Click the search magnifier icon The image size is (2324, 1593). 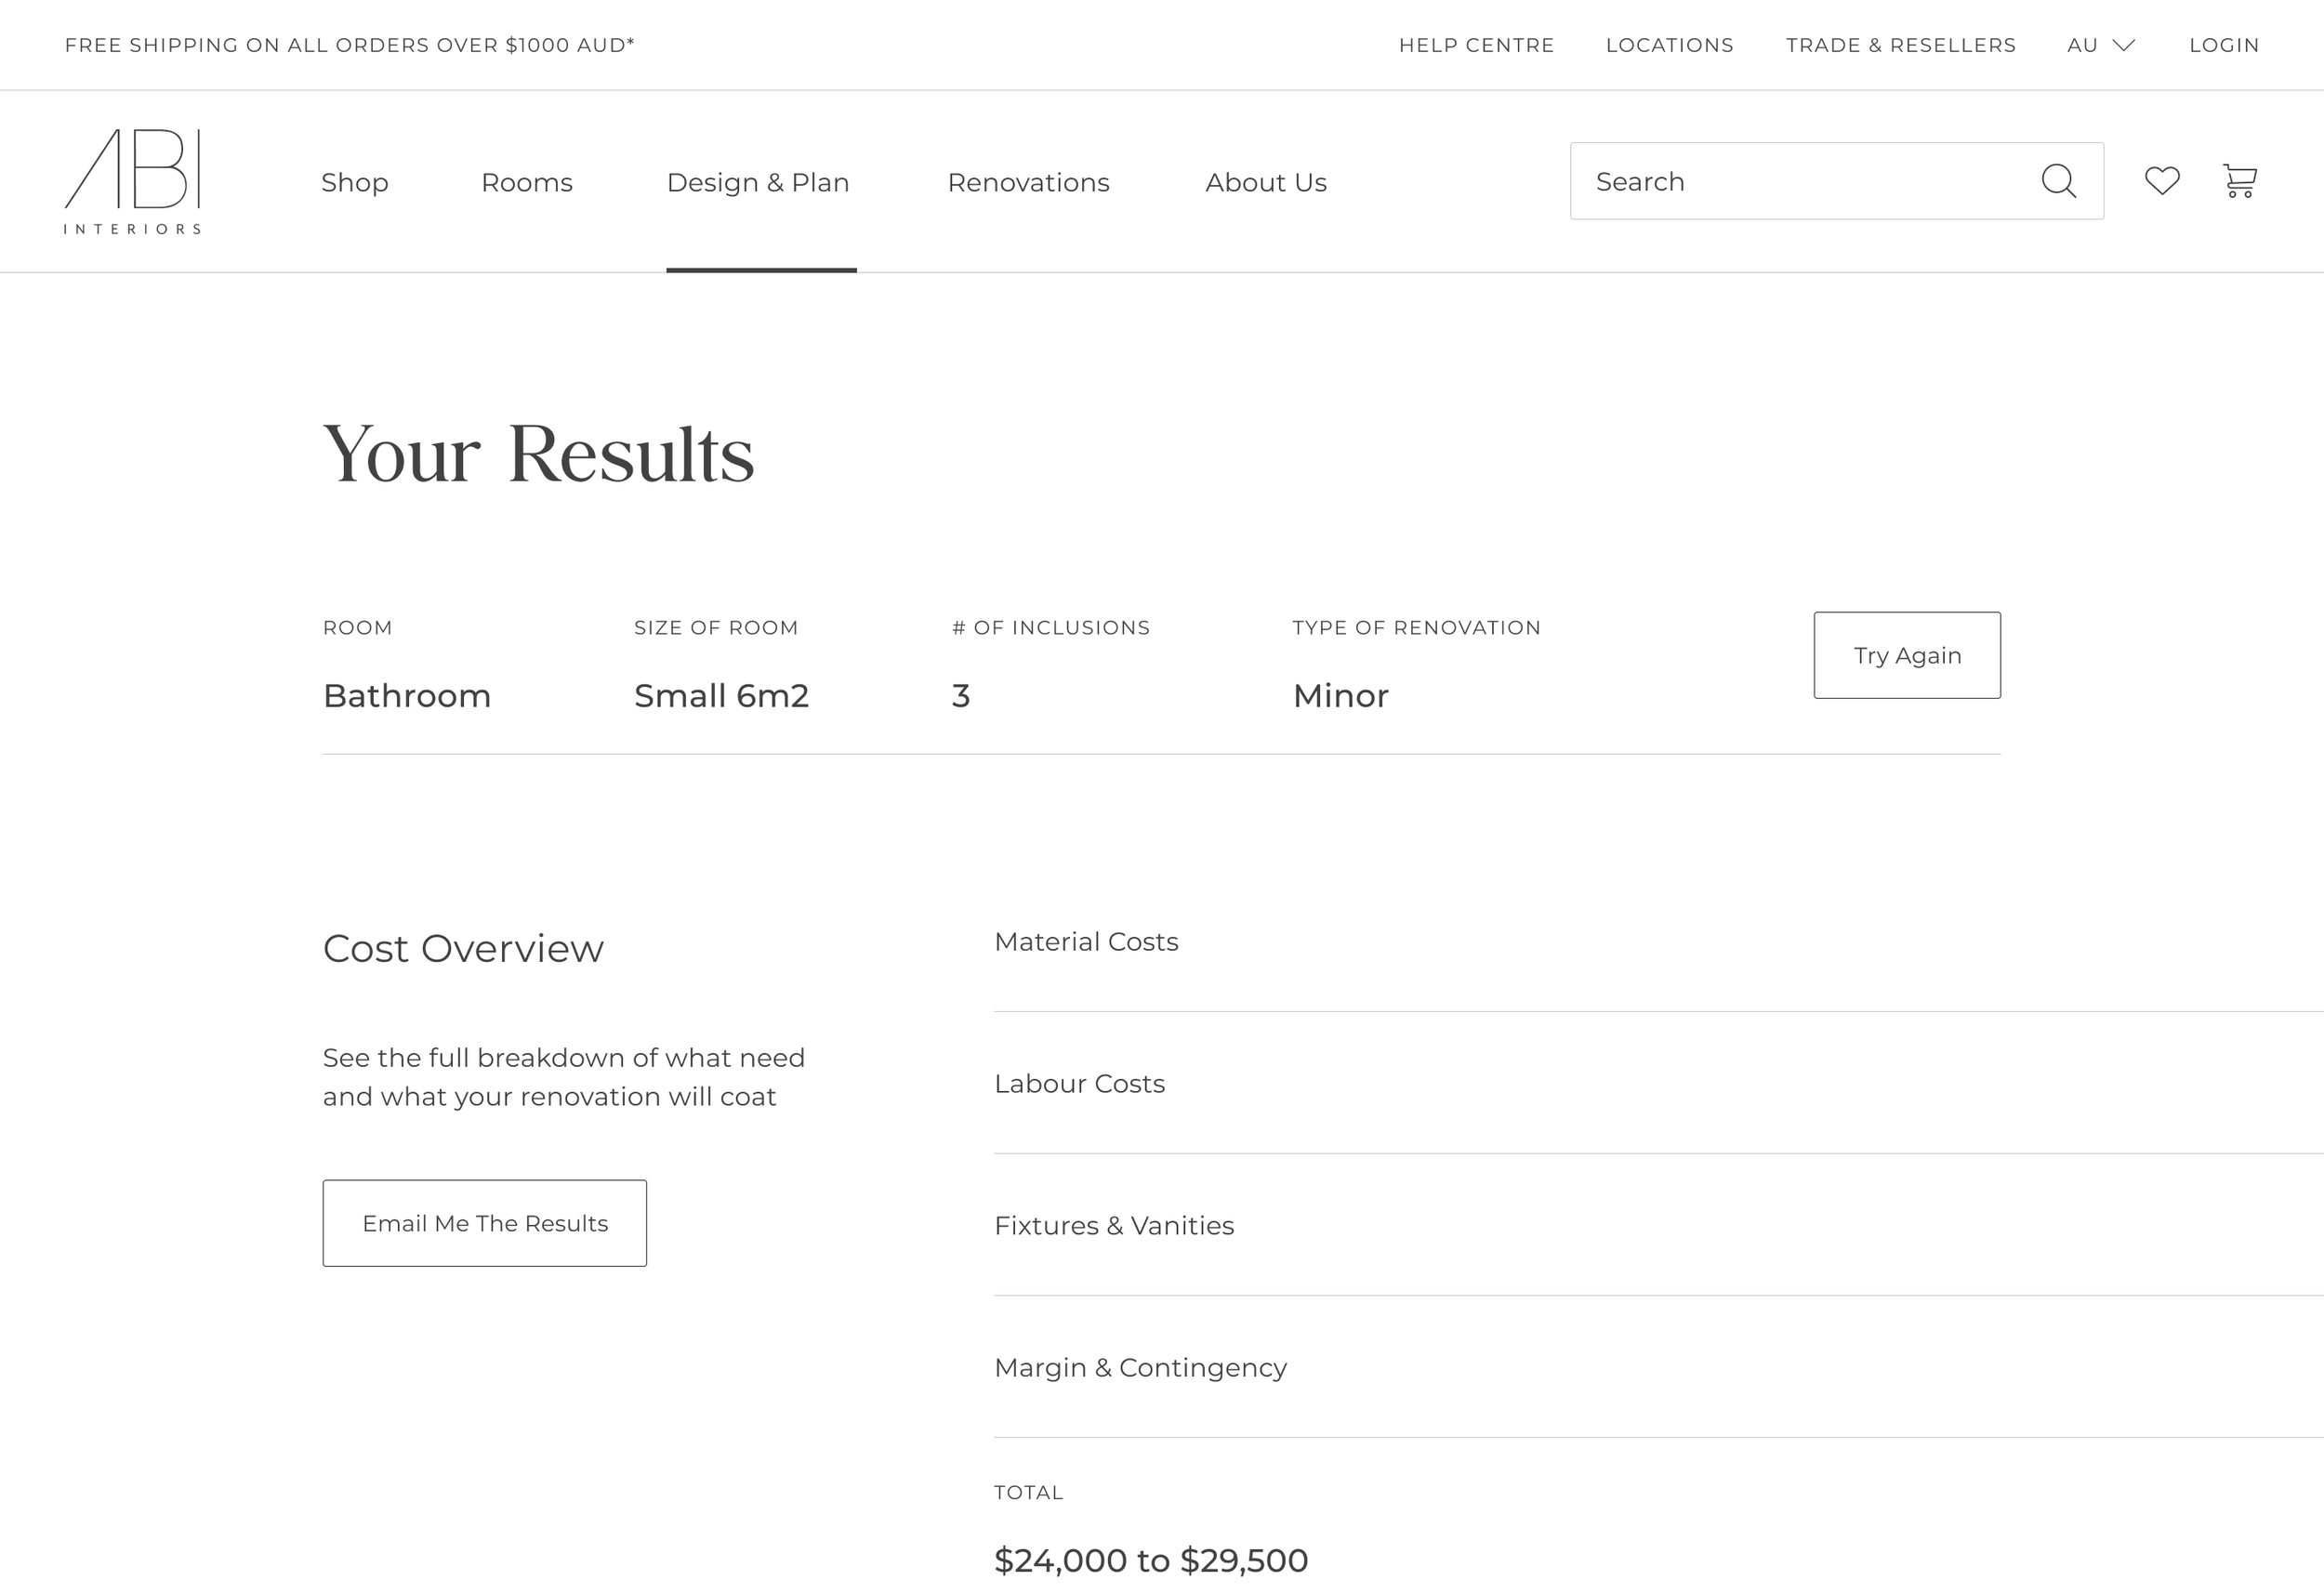(x=2058, y=181)
